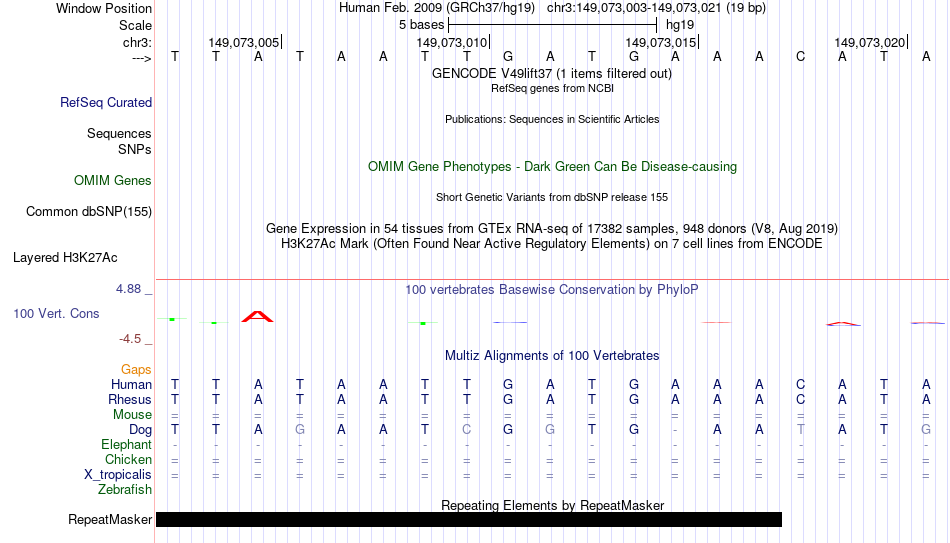Click the OMIM Gene Phenotypes green title
The height and width of the screenshot is (543, 950).
click(x=552, y=167)
